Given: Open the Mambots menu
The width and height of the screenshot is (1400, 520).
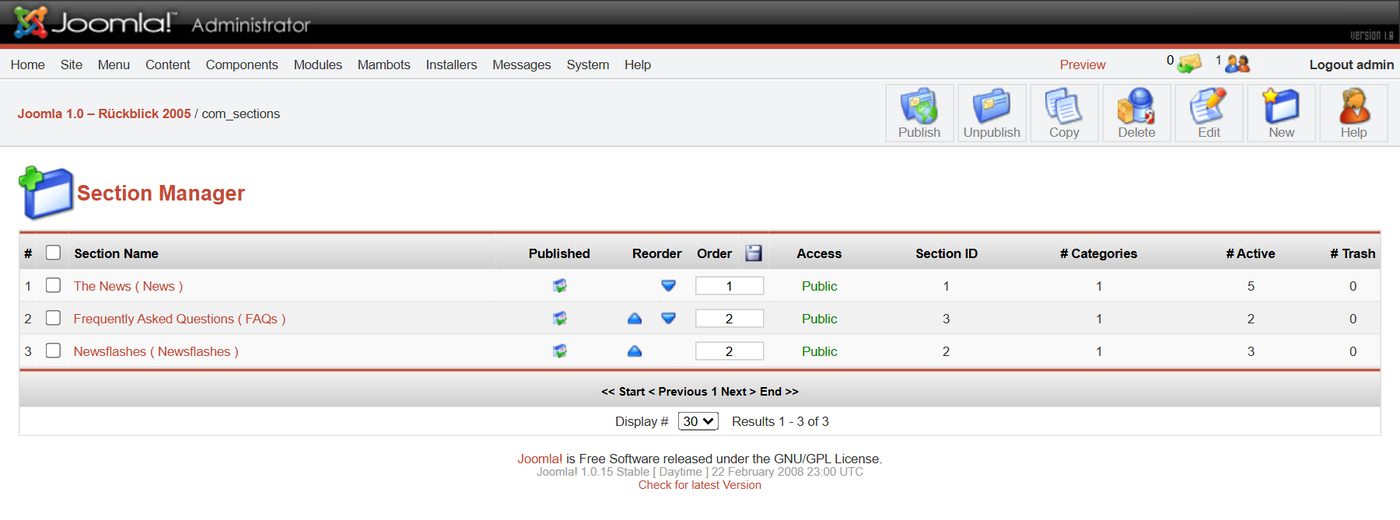Looking at the screenshot, I should (x=384, y=64).
